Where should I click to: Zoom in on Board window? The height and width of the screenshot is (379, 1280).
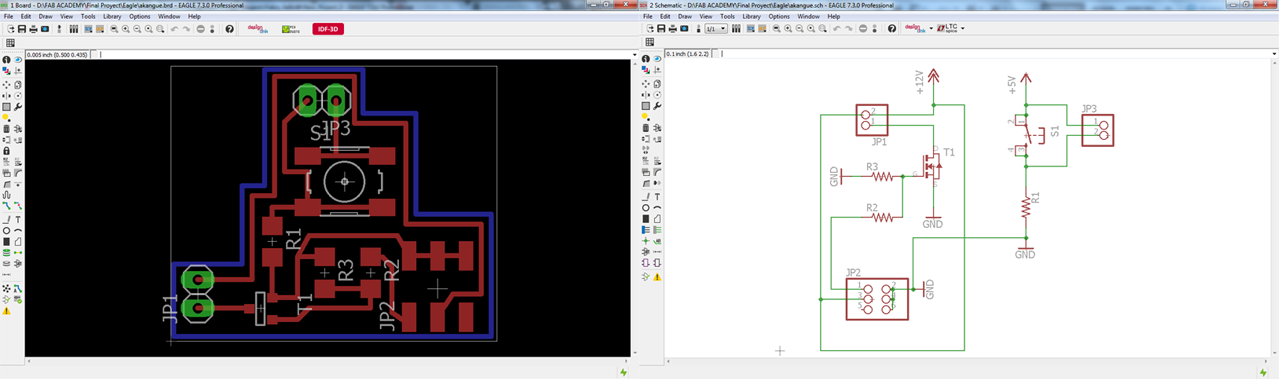pos(125,29)
